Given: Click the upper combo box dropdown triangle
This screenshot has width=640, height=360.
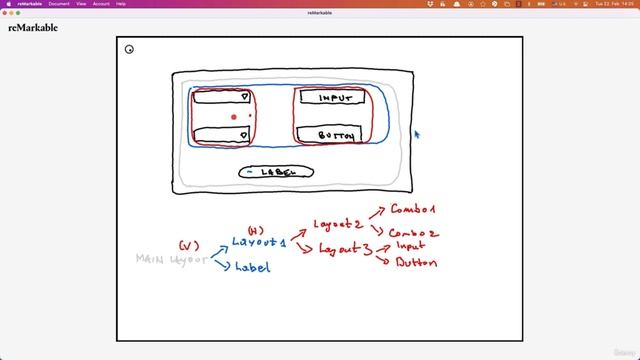Looking at the screenshot, I should pyautogui.click(x=244, y=97).
